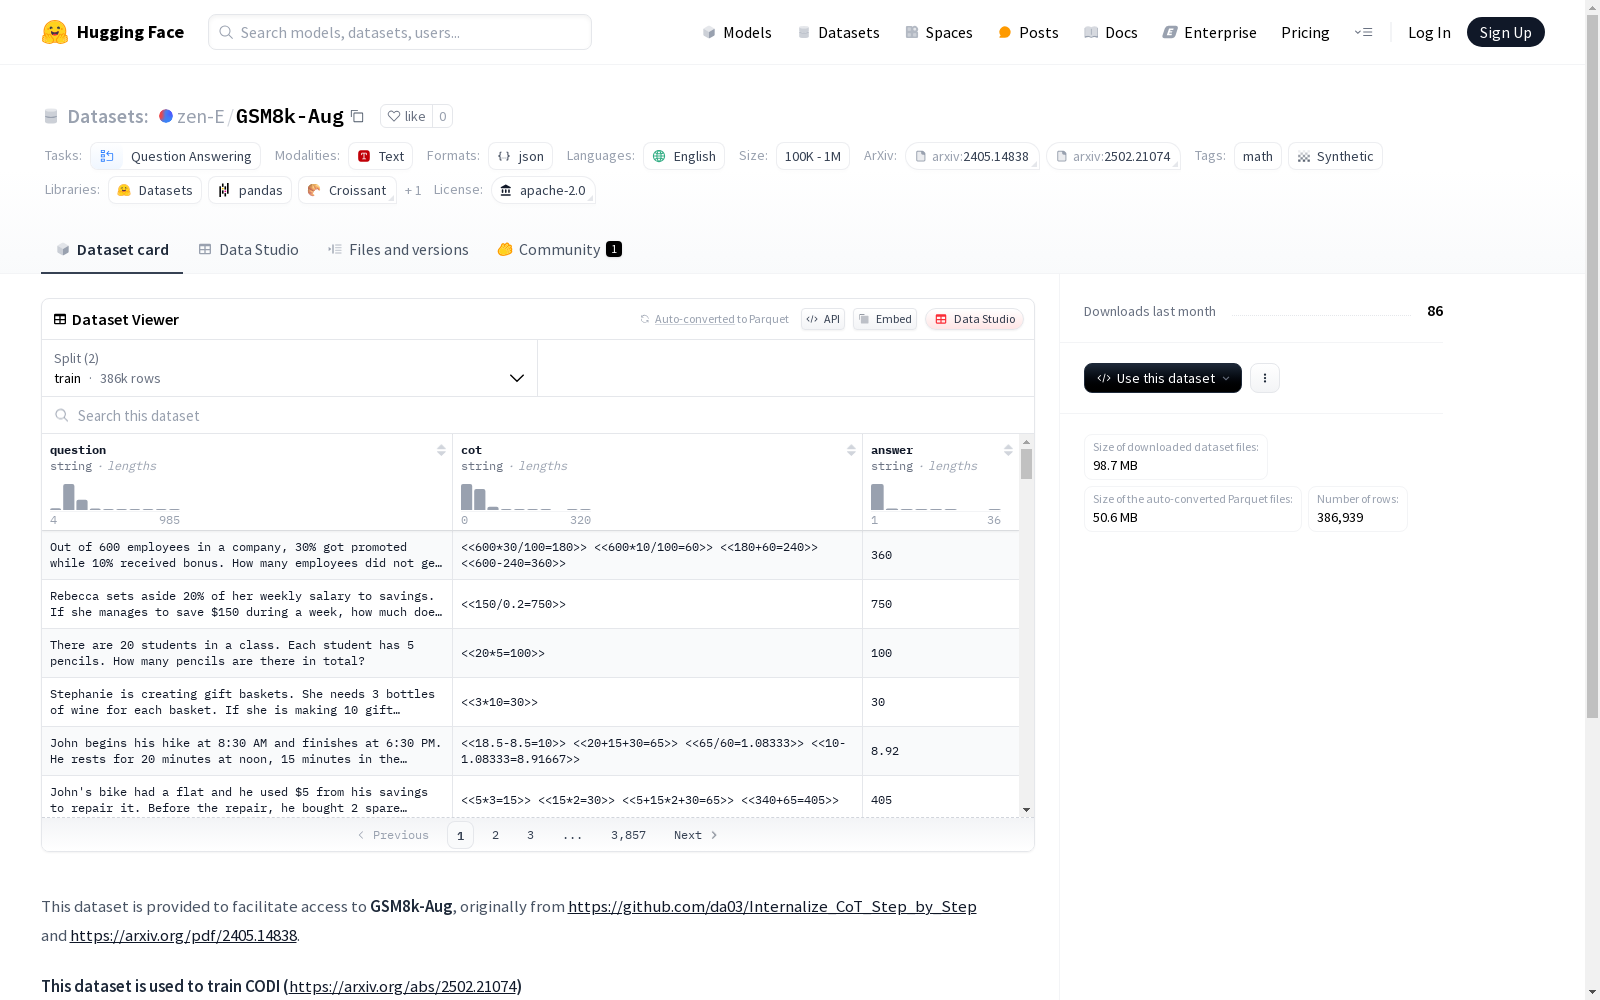The height and width of the screenshot is (1000, 1600).
Task: Expand the Use this dataset dropdown
Action: [1163, 378]
